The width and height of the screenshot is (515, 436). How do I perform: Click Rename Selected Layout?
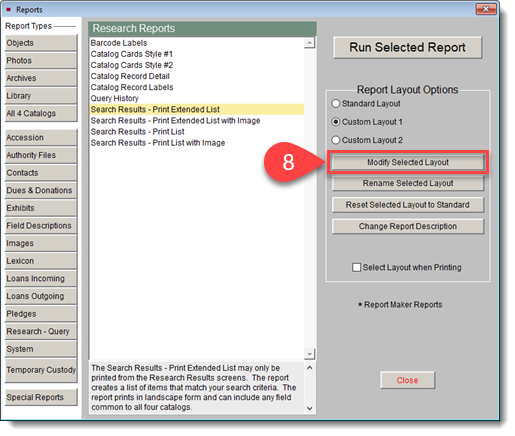click(x=408, y=183)
